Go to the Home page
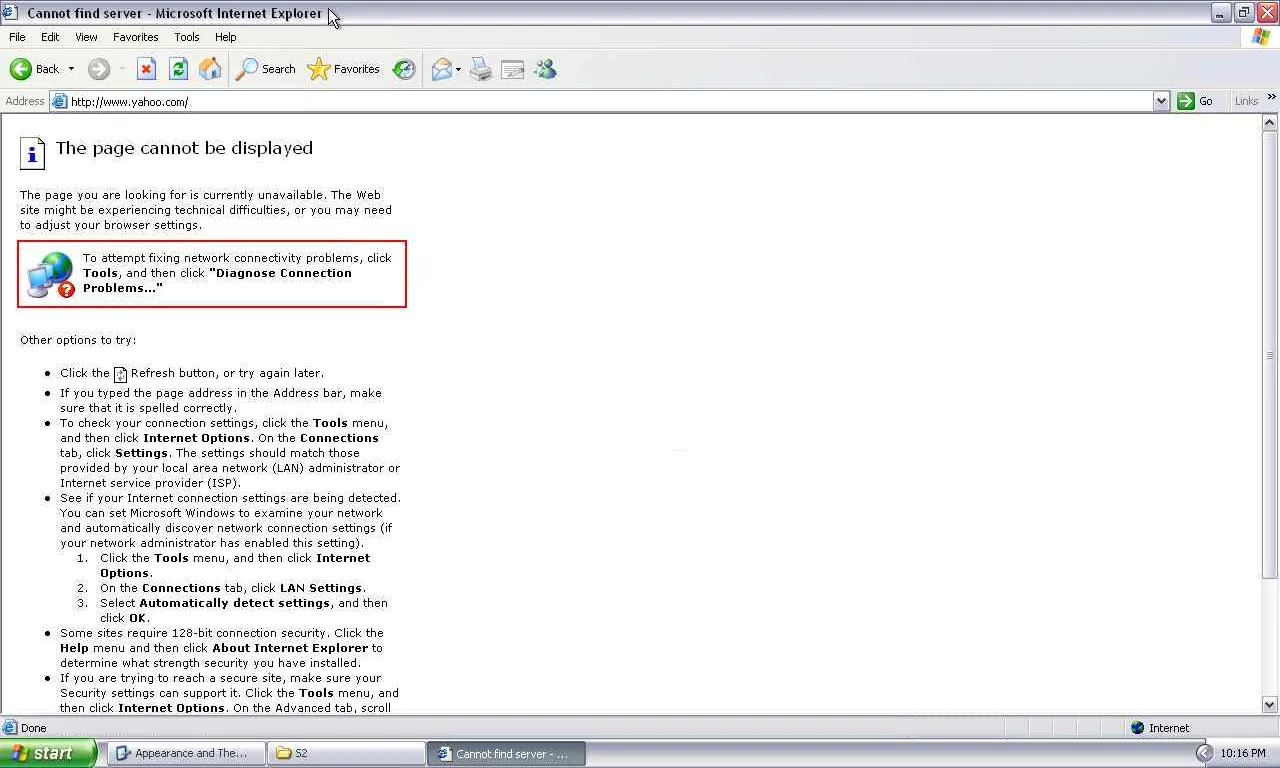This screenshot has width=1280, height=768. point(210,69)
